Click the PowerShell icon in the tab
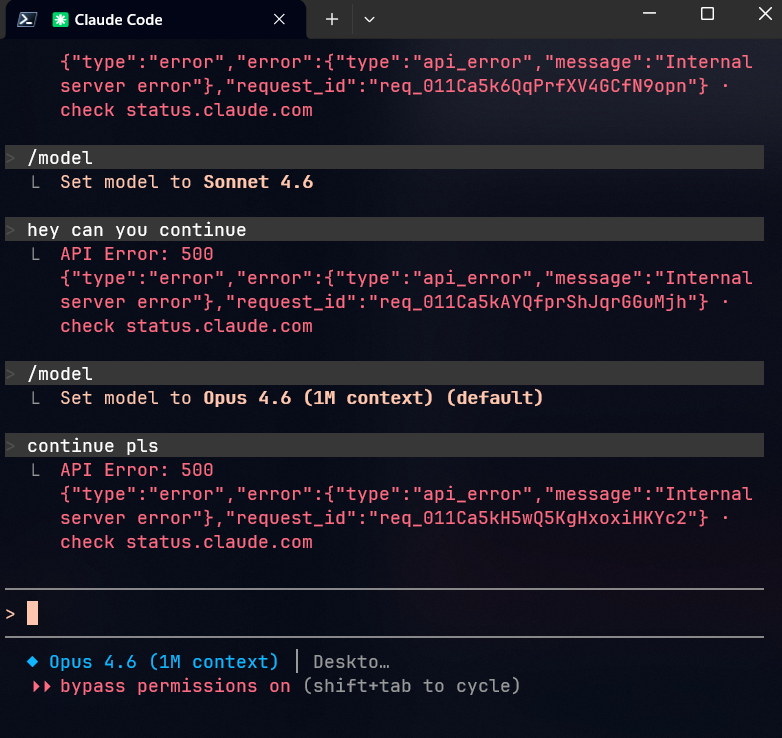This screenshot has height=738, width=782. click(x=26, y=19)
